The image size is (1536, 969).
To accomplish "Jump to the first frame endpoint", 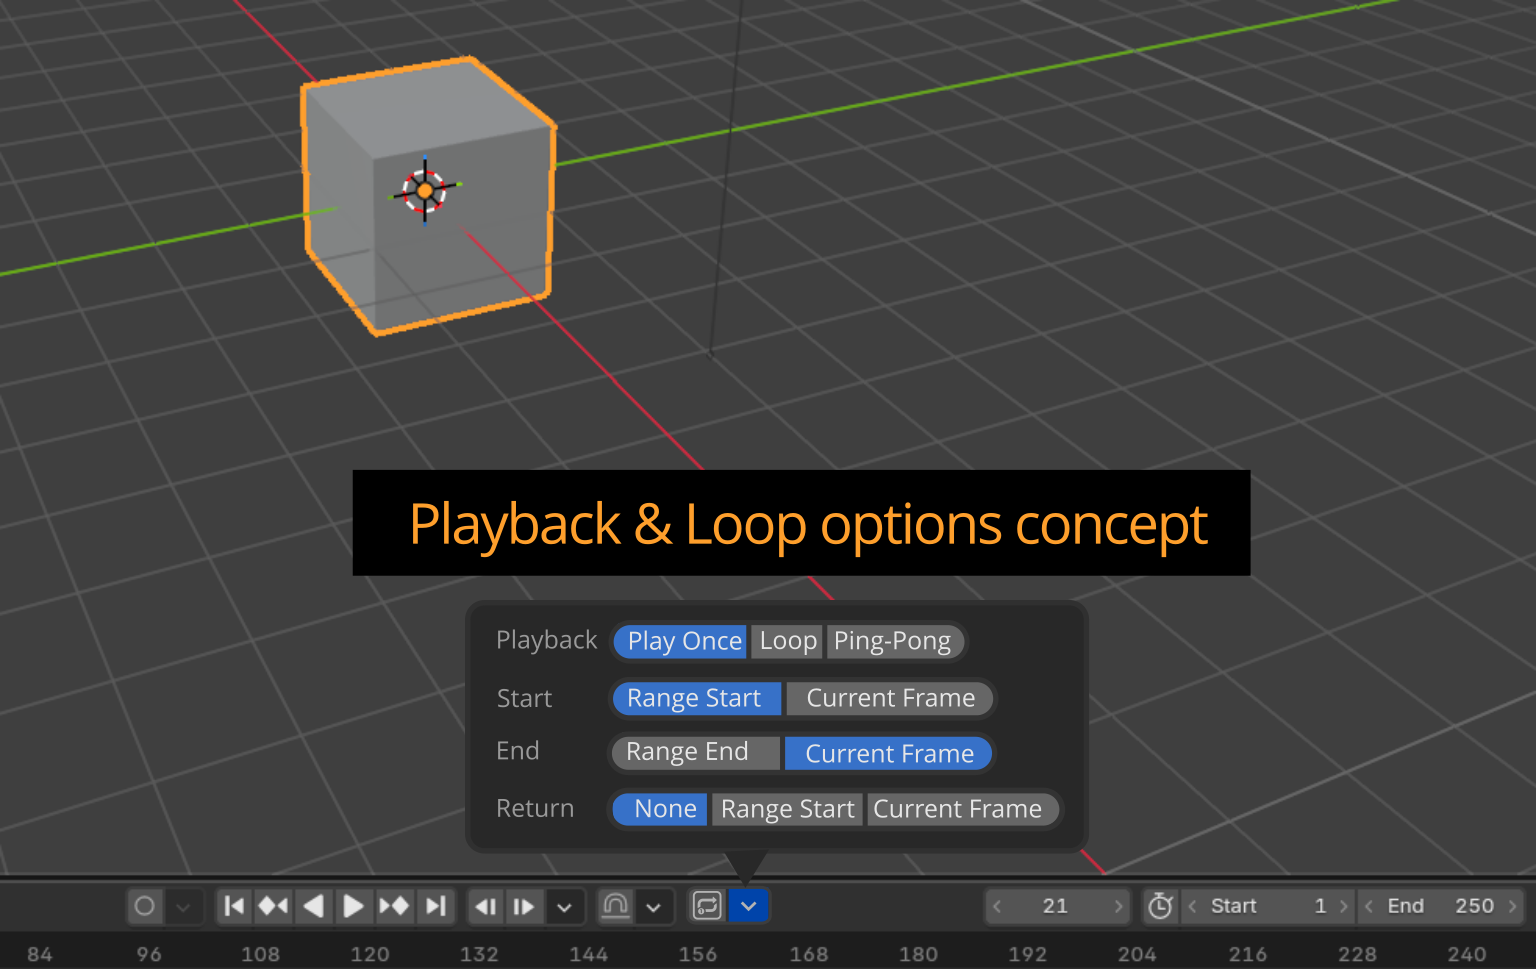I will (235, 906).
